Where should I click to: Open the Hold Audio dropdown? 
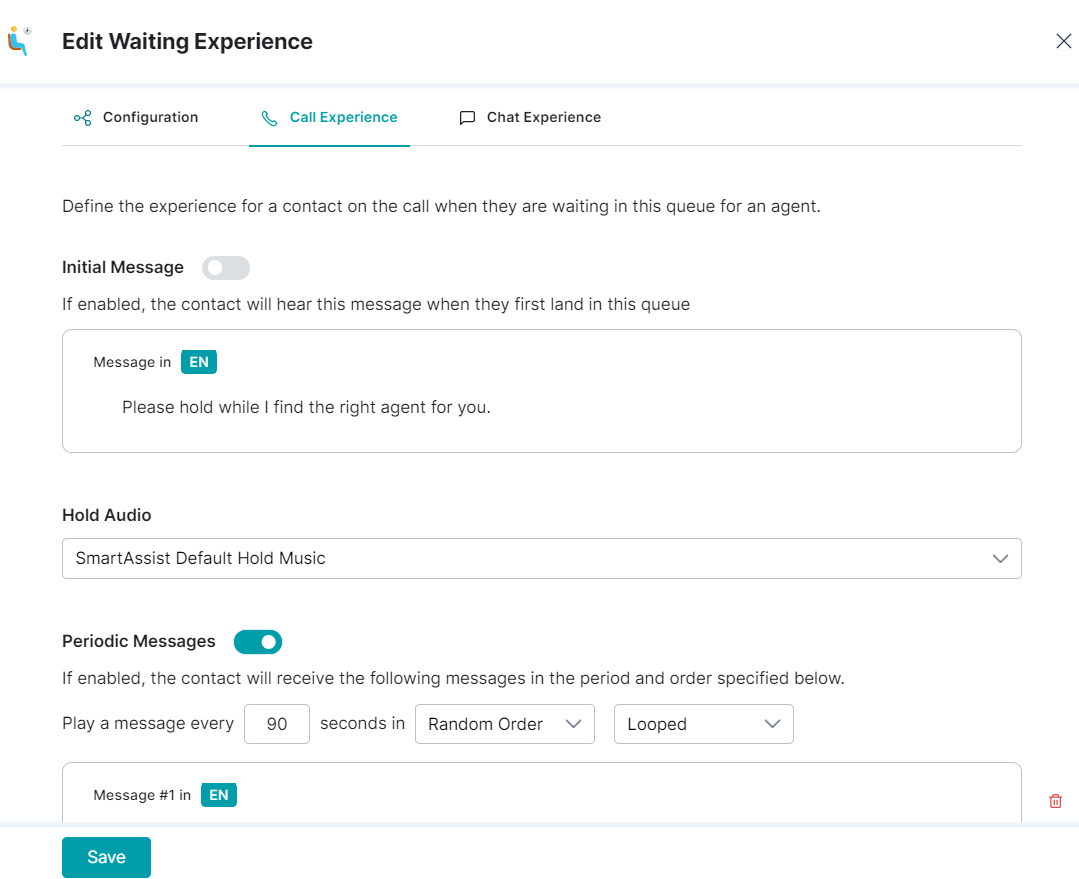(x=542, y=558)
